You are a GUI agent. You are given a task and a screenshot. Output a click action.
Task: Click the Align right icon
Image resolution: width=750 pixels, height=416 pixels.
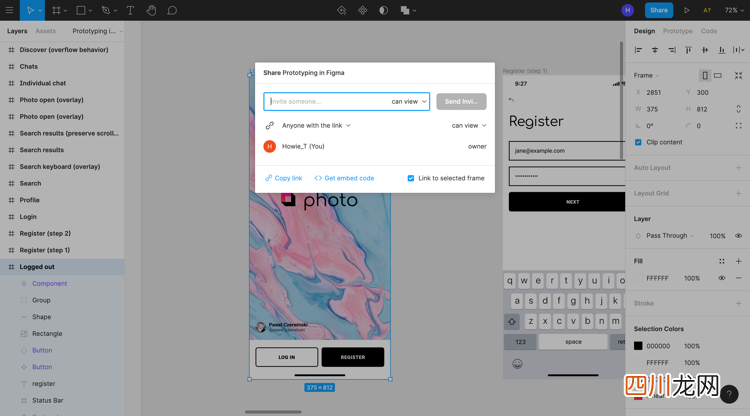pos(672,50)
